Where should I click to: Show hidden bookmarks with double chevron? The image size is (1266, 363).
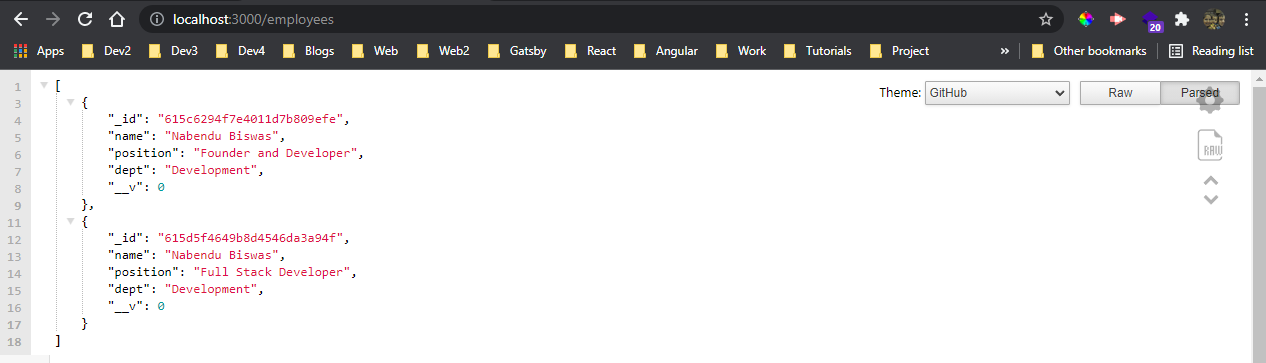pos(1004,50)
